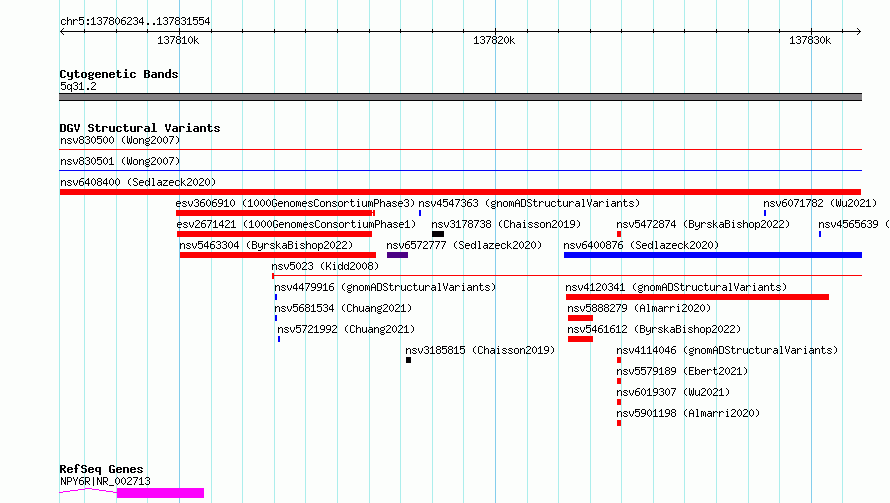Click the 137830k ruler position label
This screenshot has height=503, width=890.
pyautogui.click(x=810, y=40)
